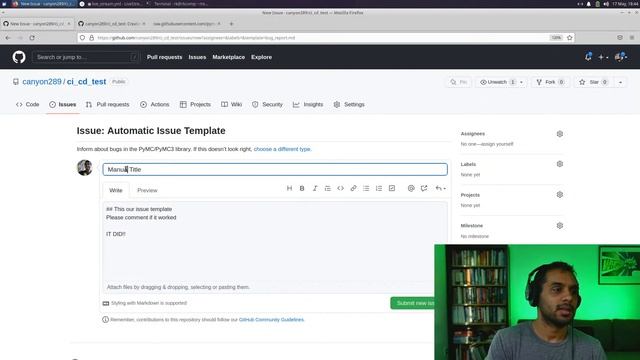
Task: Switch to the second Firefox tab canyon289/ci_cd_test
Action: point(112,24)
